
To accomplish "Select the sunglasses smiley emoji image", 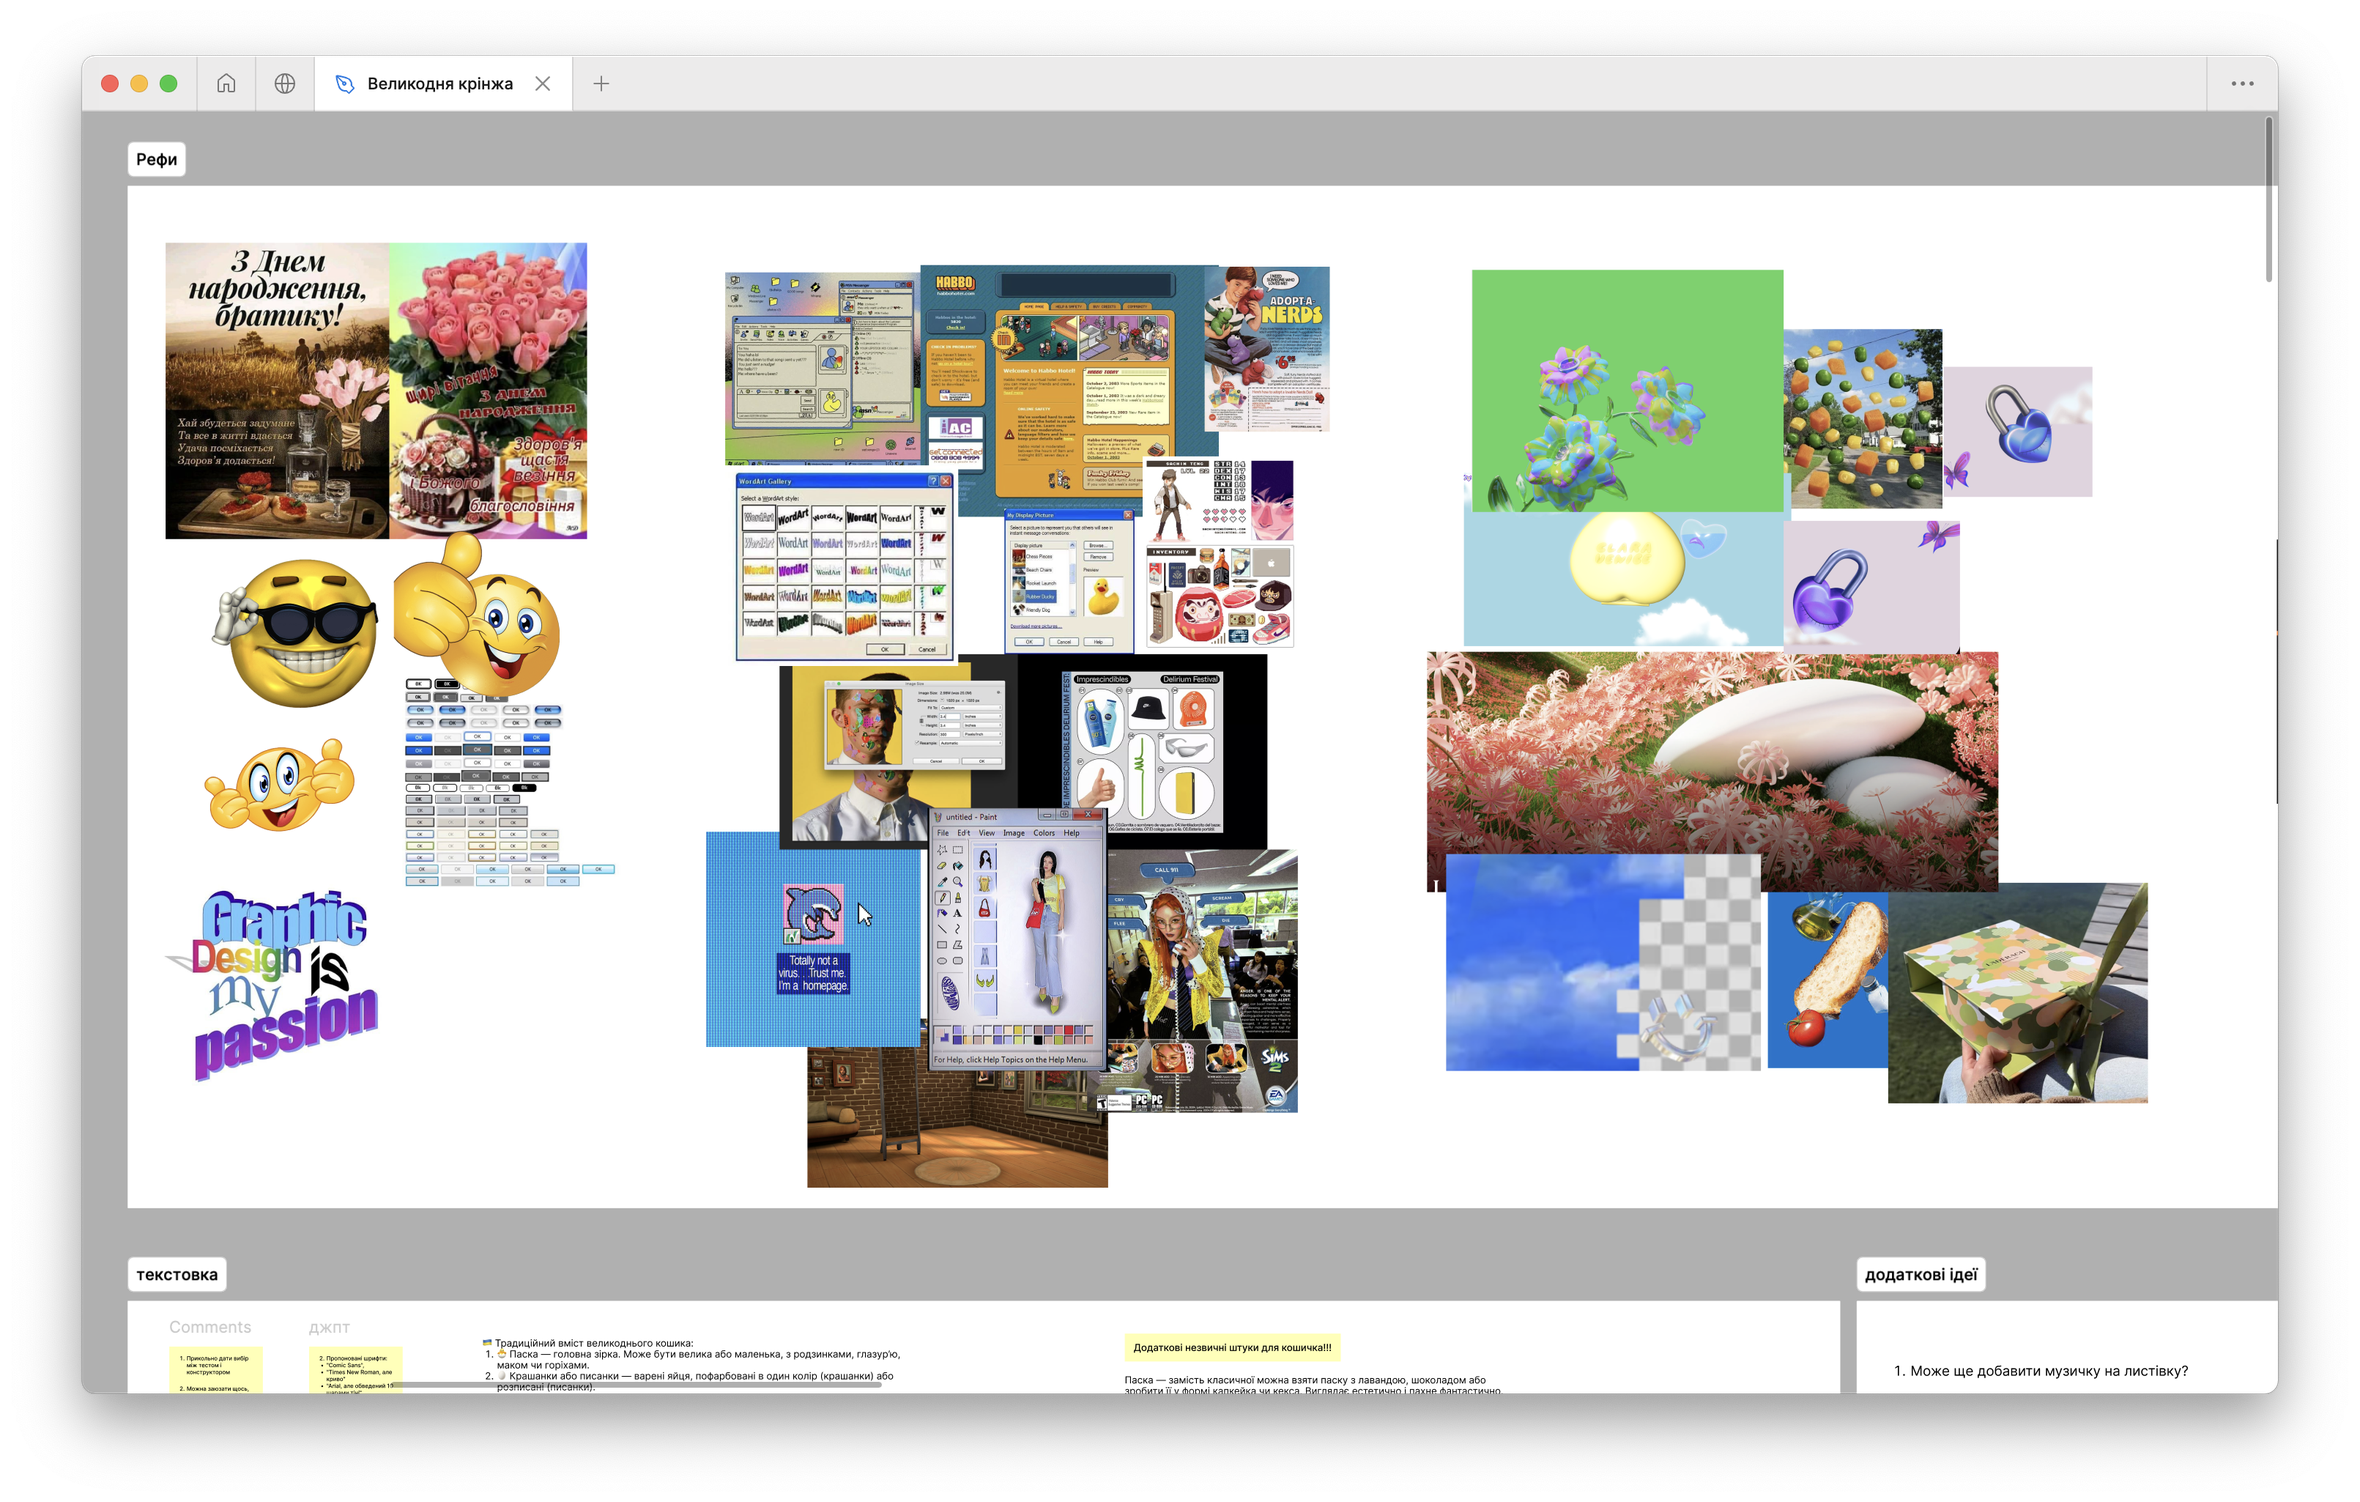I will tap(296, 632).
